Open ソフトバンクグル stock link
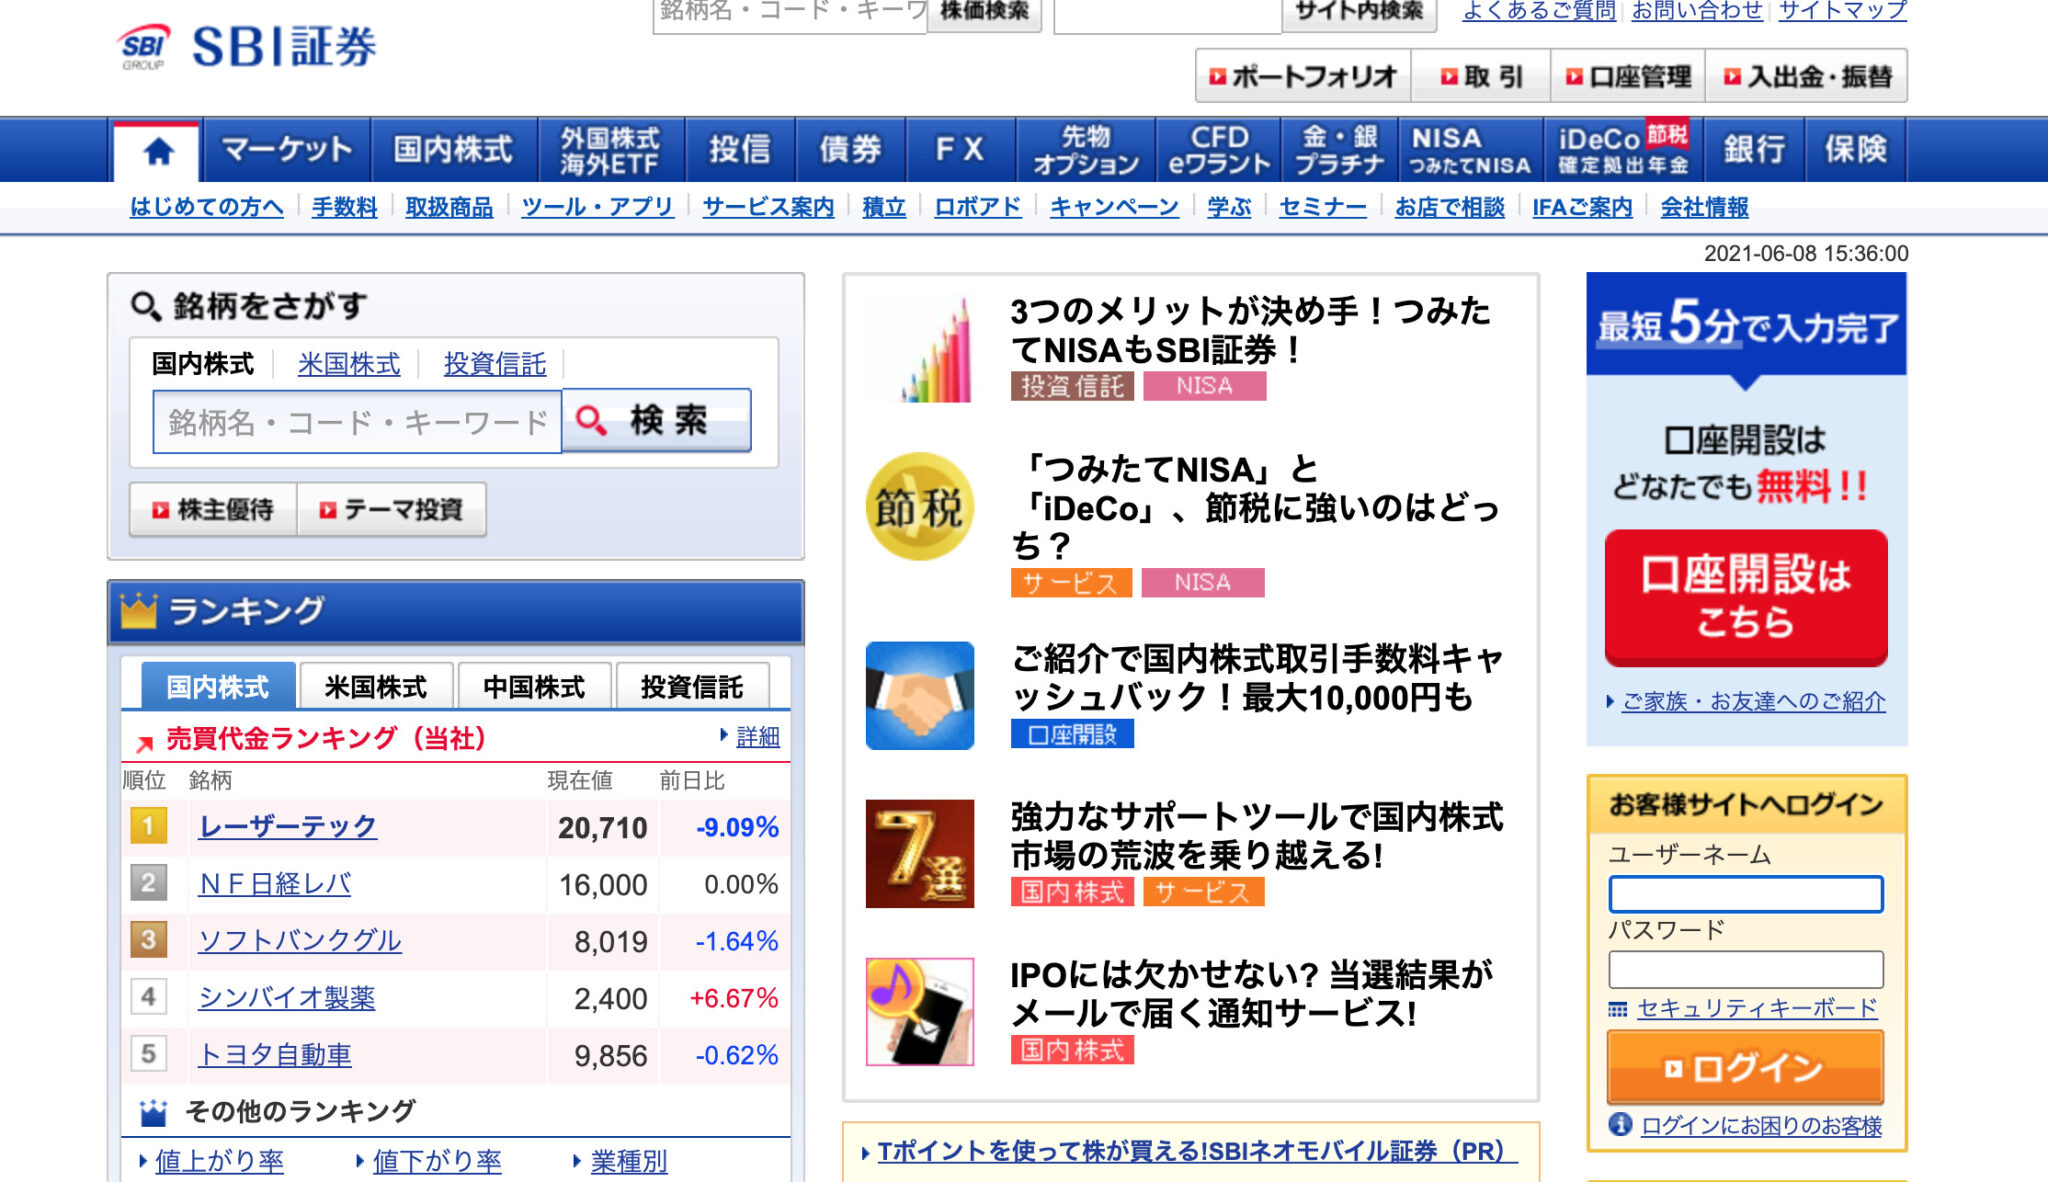2048x1182 pixels. [x=300, y=941]
